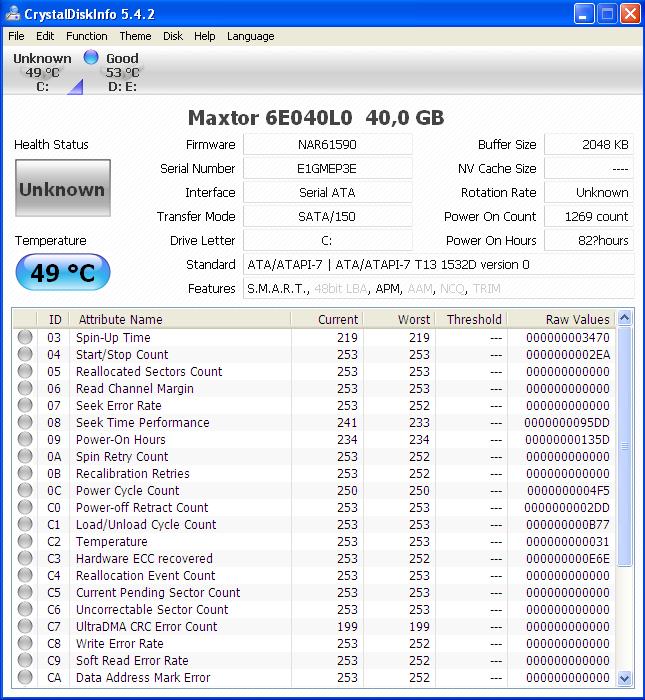Click the Raw Values column header
The height and width of the screenshot is (700, 645).
pyautogui.click(x=562, y=320)
